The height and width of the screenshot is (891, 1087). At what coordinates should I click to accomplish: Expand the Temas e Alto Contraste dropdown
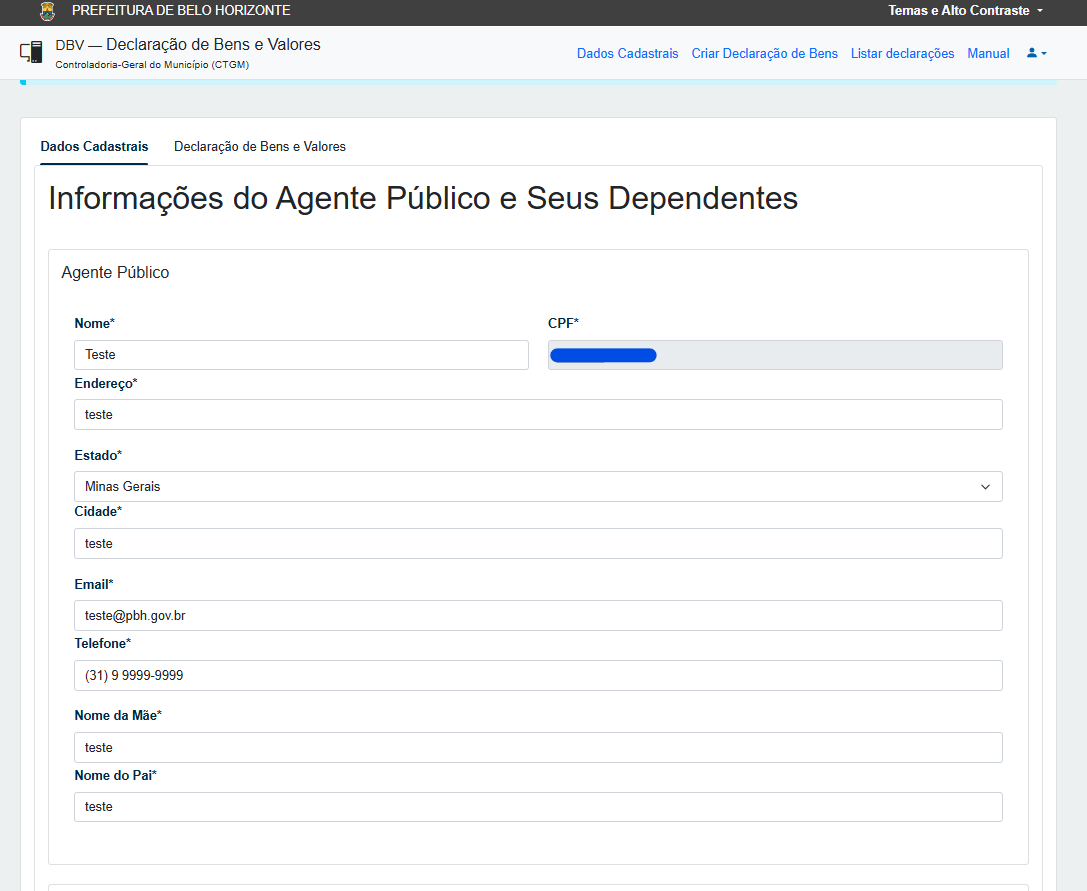(966, 10)
